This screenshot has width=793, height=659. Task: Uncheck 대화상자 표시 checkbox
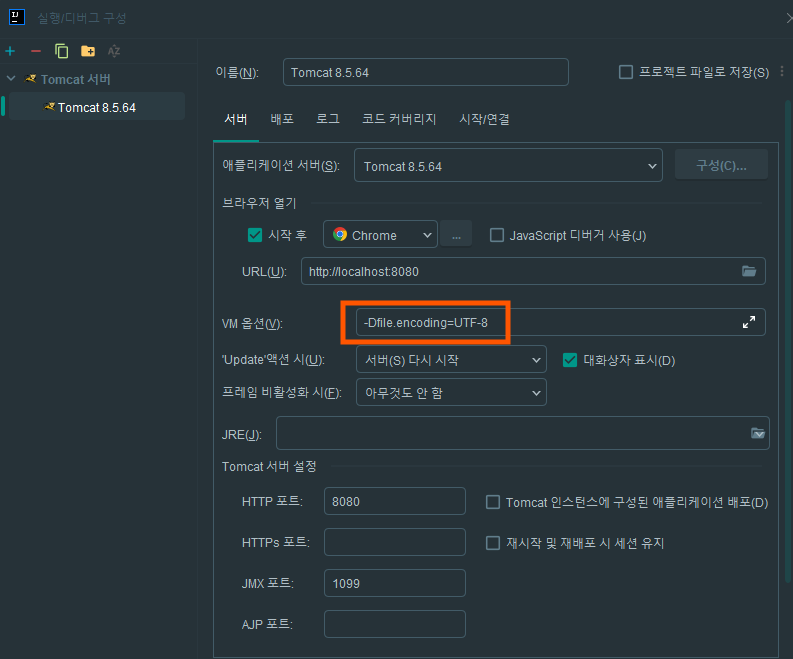570,360
